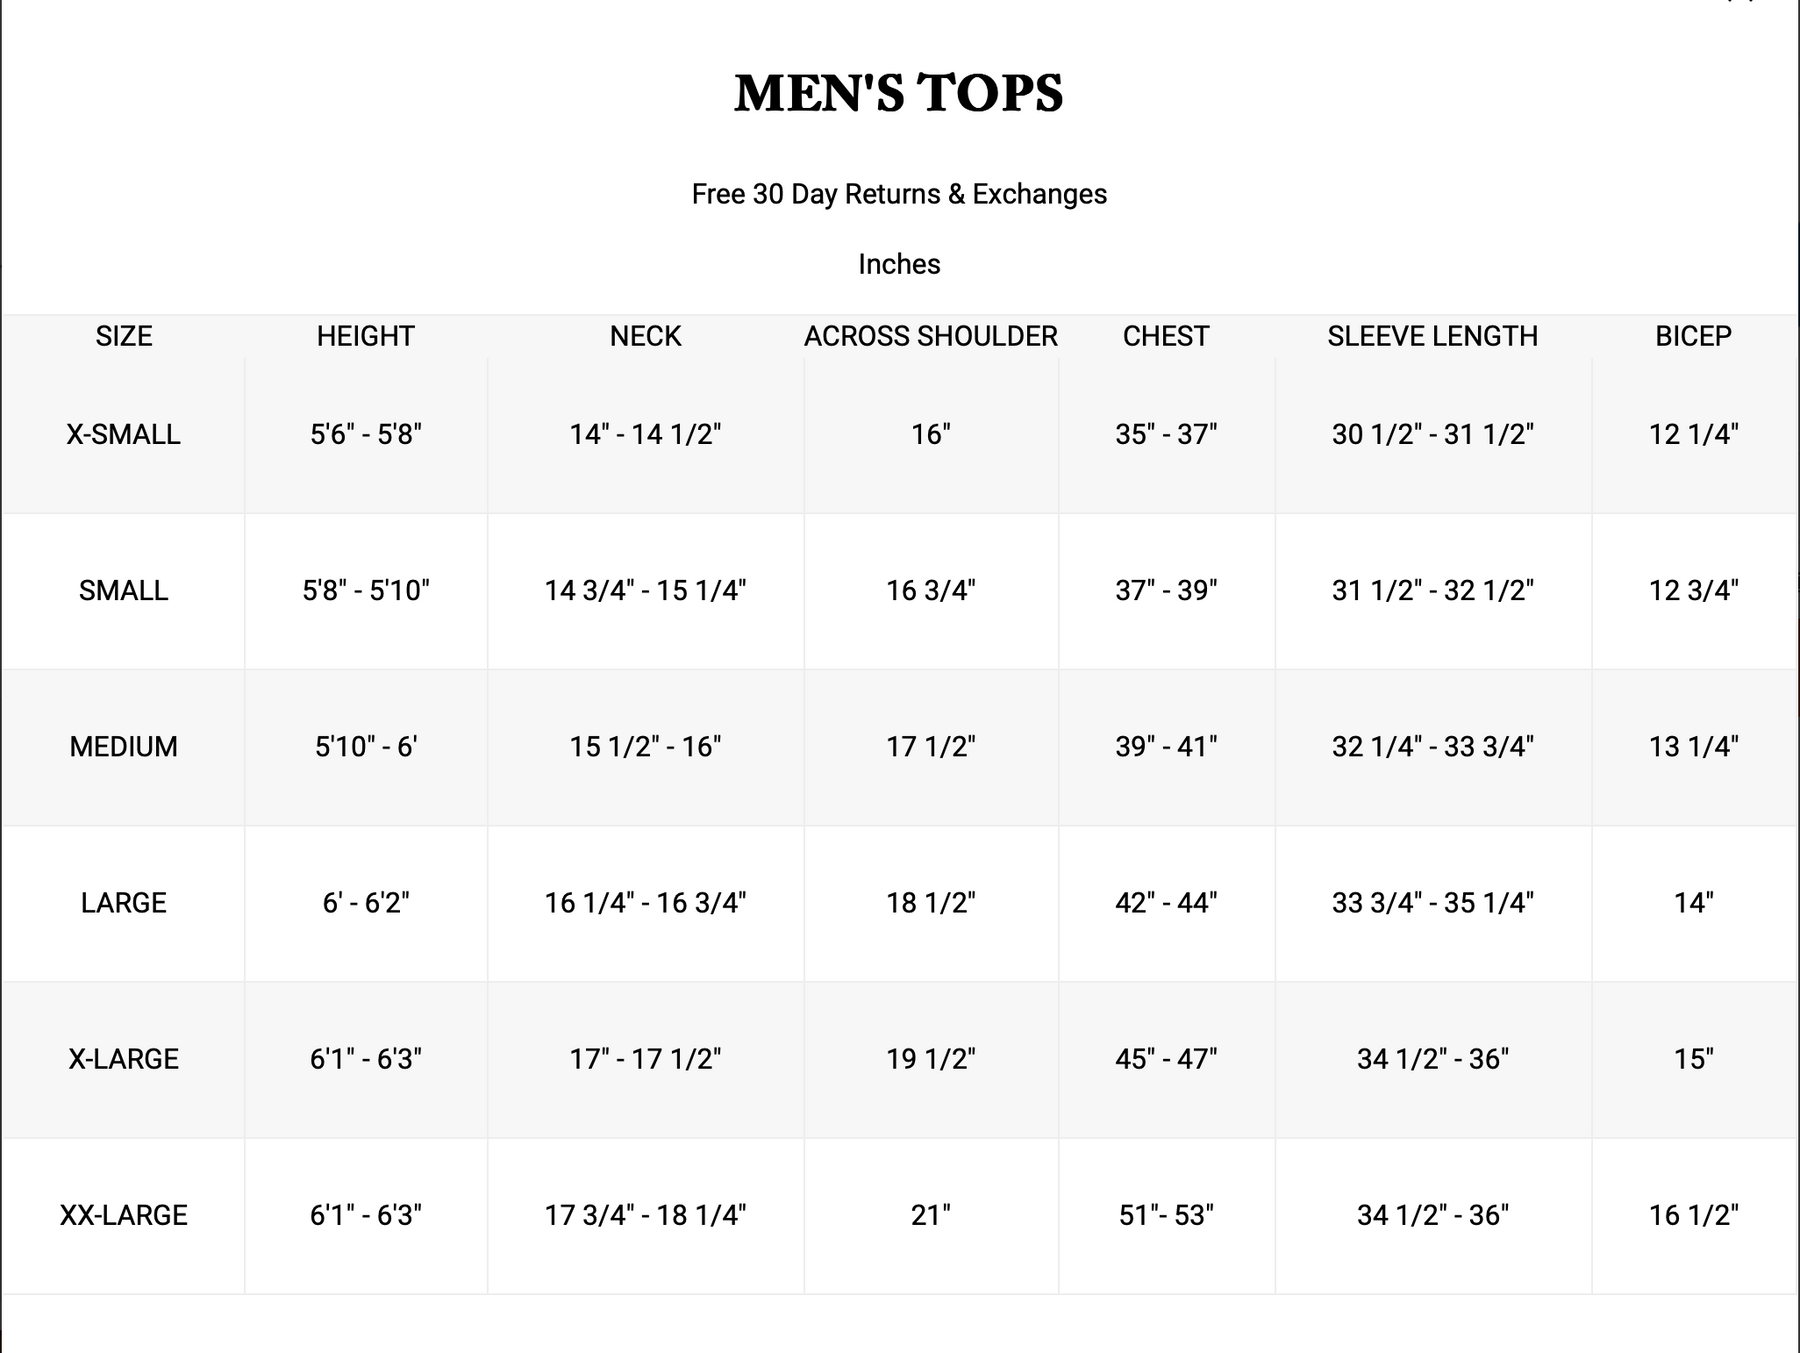Image resolution: width=1800 pixels, height=1353 pixels.
Task: Click the CHEST column header
Action: (x=1166, y=336)
